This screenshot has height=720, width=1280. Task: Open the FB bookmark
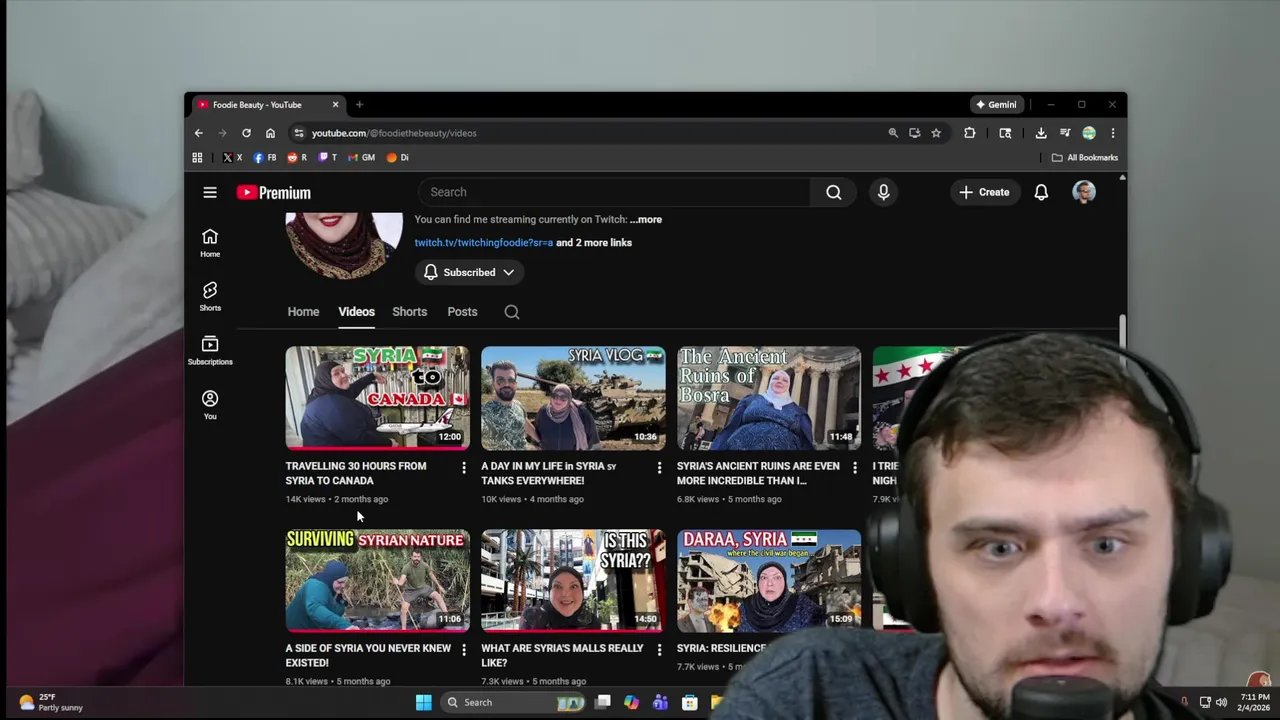(x=265, y=157)
